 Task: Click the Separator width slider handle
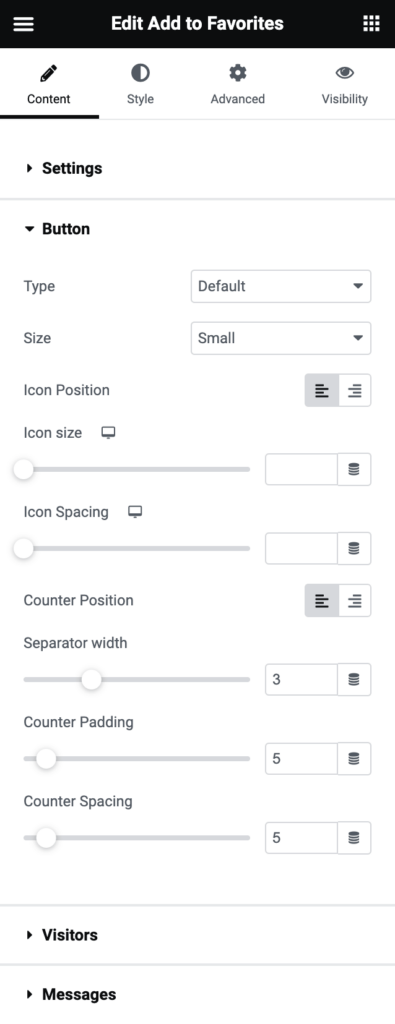(x=91, y=680)
